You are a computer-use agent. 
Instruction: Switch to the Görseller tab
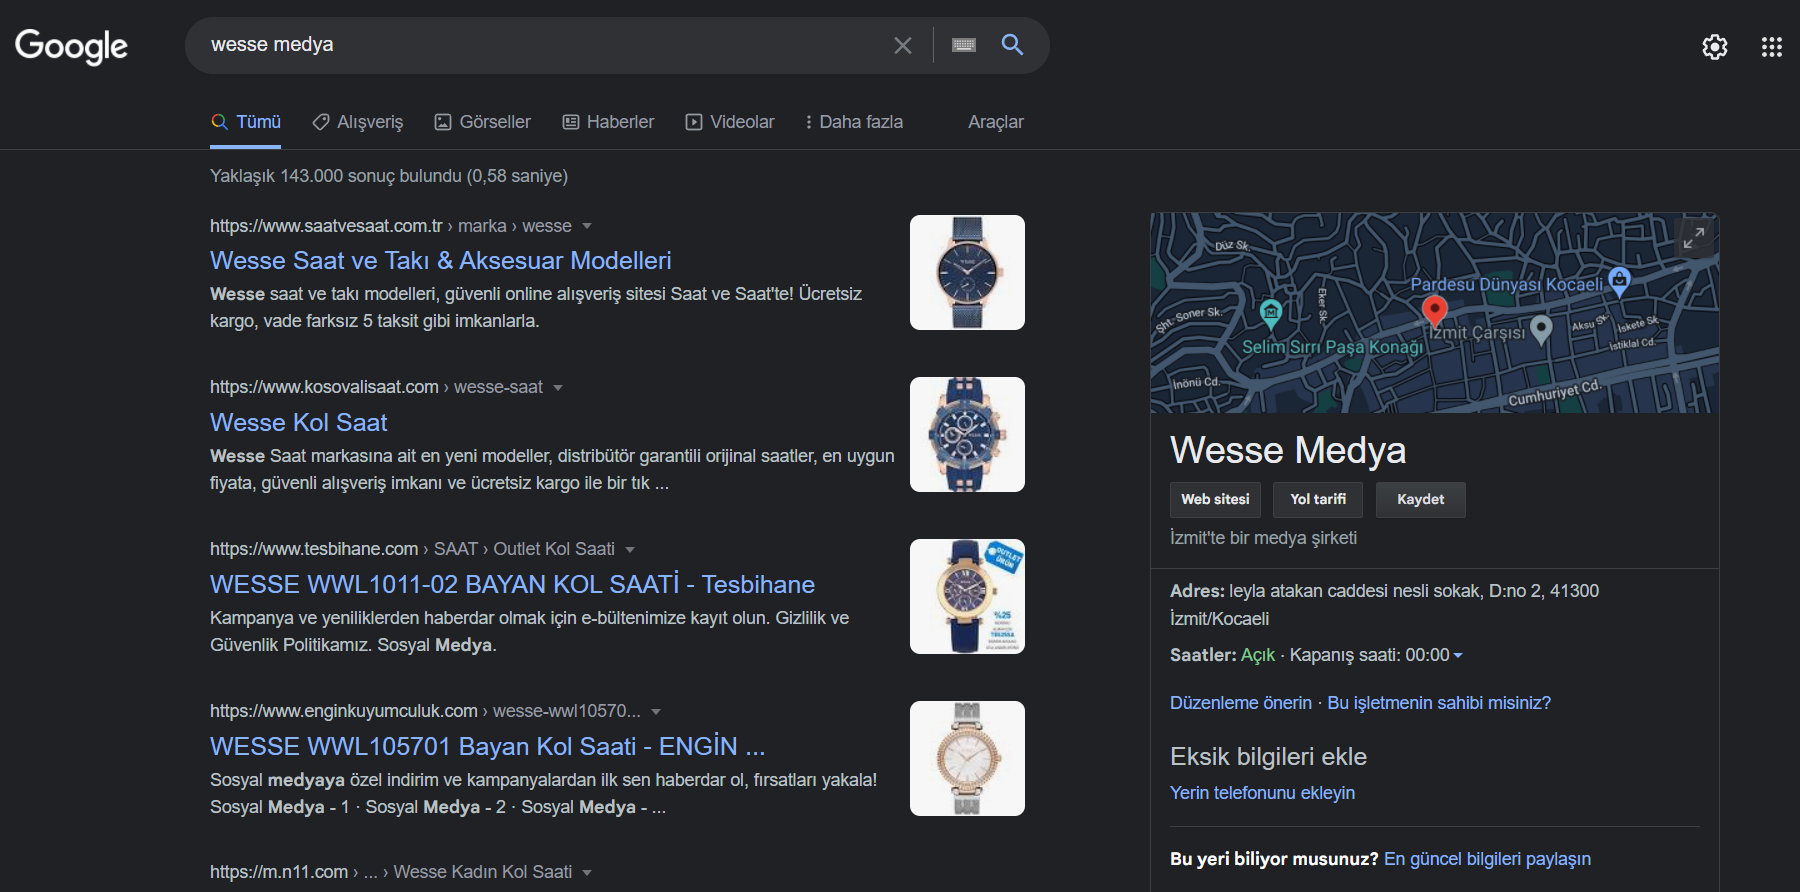point(483,122)
